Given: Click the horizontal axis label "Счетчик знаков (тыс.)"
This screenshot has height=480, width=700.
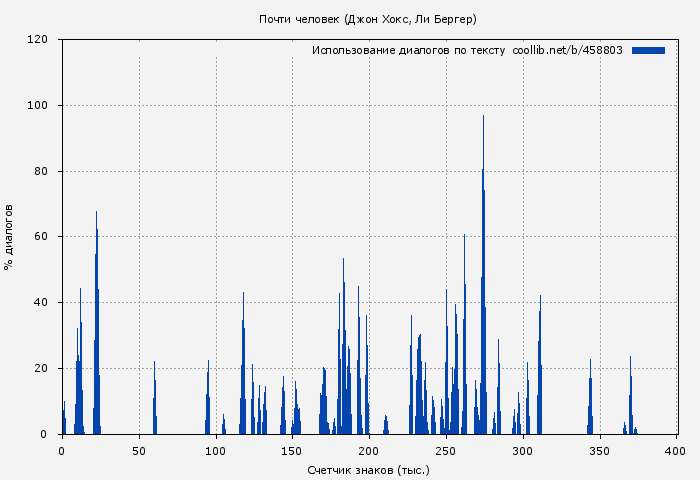Looking at the screenshot, I should pyautogui.click(x=368, y=469).
